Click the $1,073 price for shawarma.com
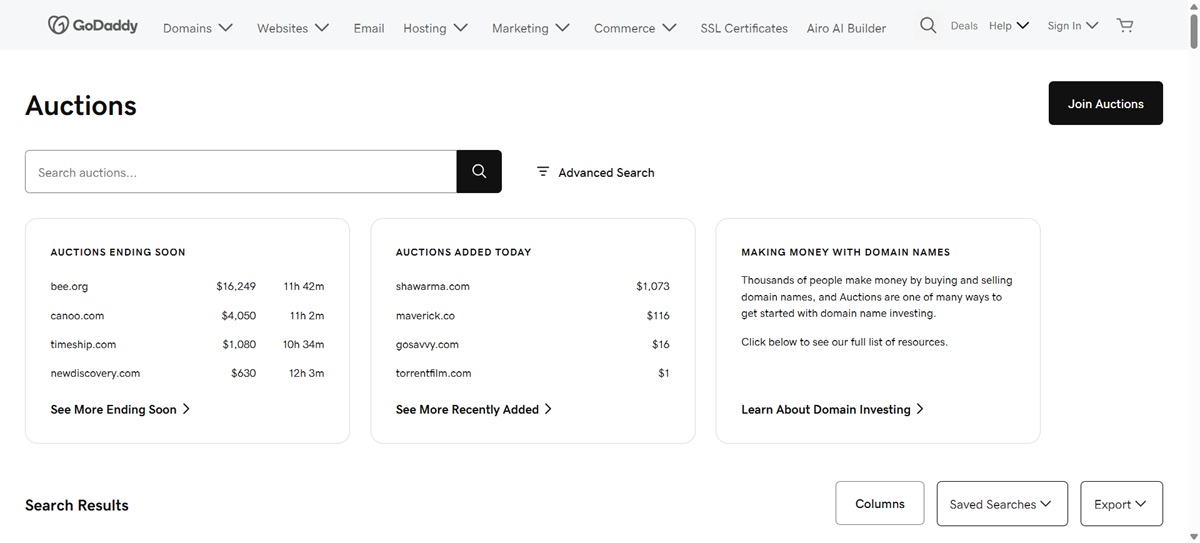 [x=653, y=286]
